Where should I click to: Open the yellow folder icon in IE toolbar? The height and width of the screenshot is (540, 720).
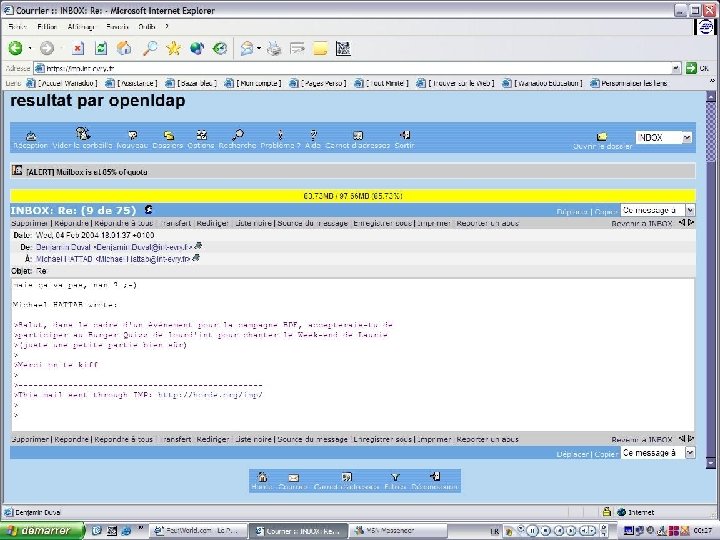point(321,48)
